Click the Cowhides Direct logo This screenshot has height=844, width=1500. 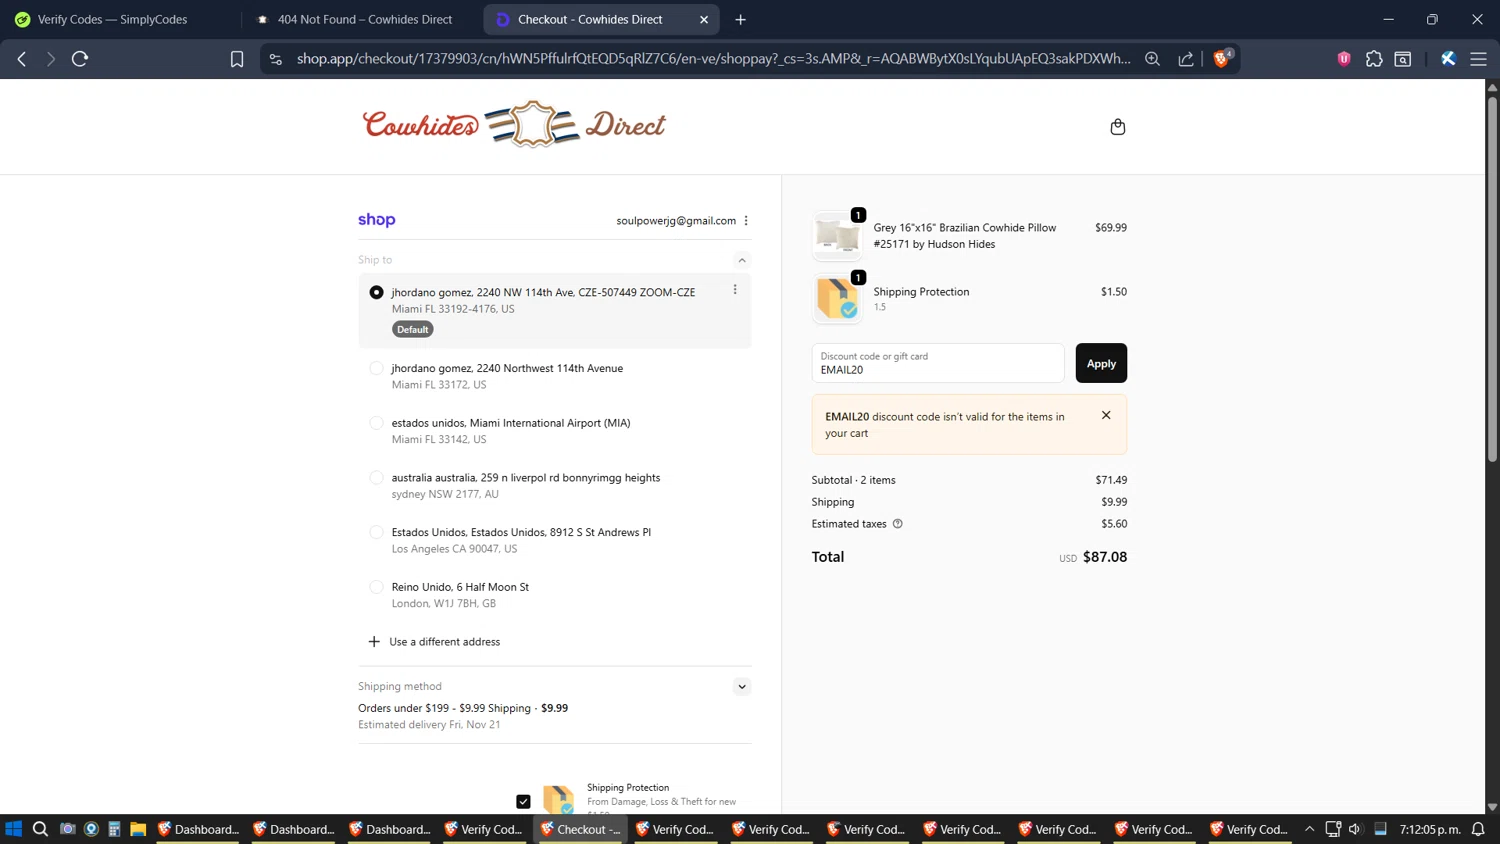point(514,125)
